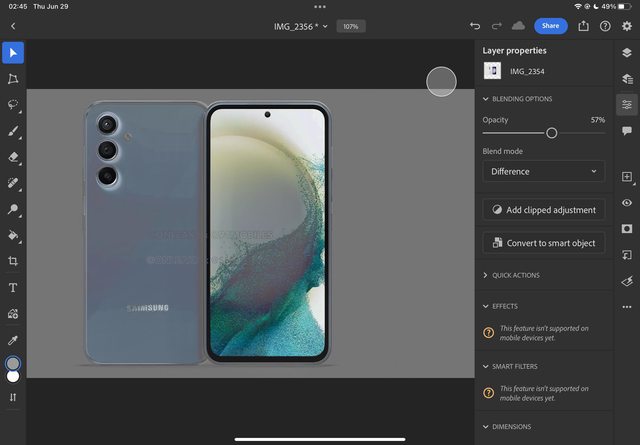
Task: Expand the Quick Actions section
Action: (486, 275)
